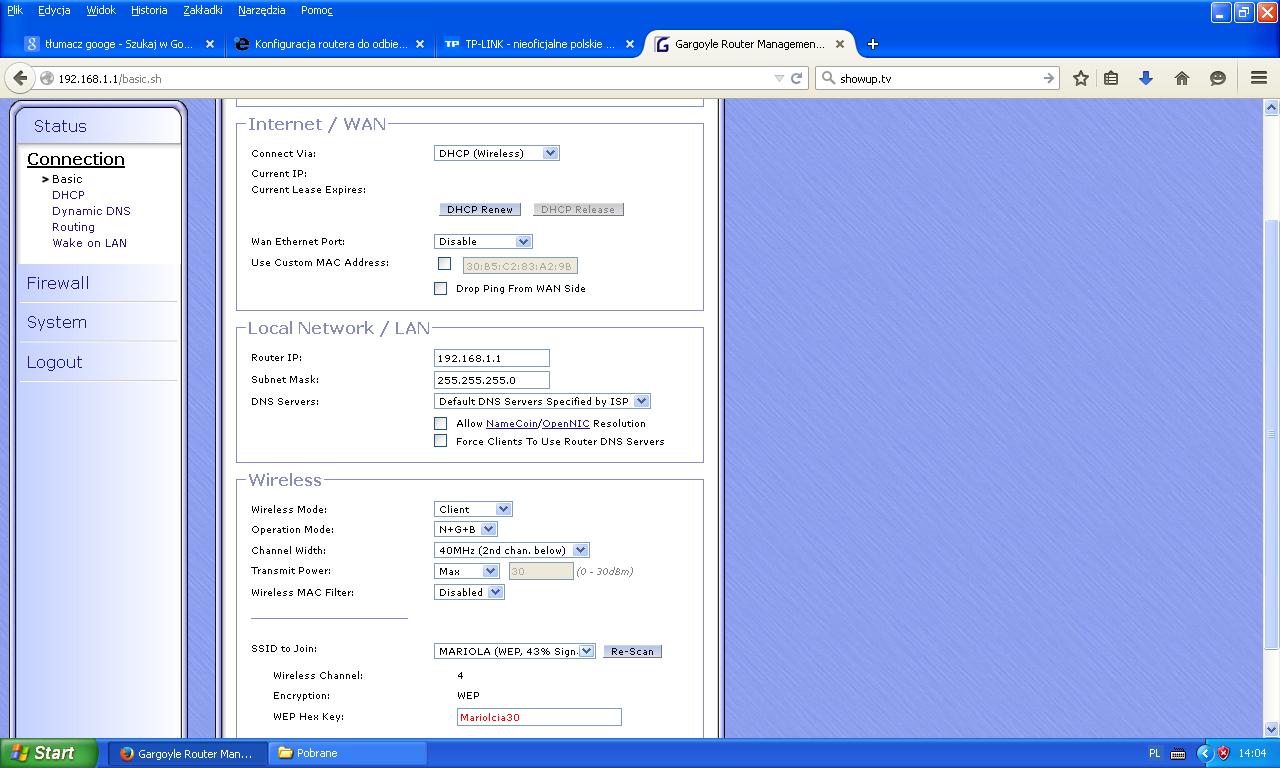Check Force Clients To Use Router DNS Servers
Image resolution: width=1280 pixels, height=768 pixels.
(440, 440)
